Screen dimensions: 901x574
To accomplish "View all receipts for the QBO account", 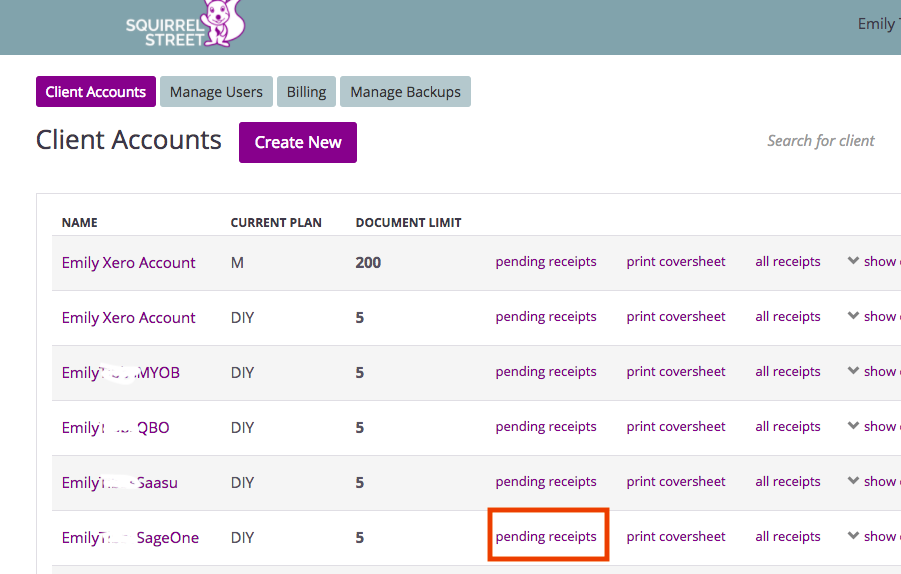I will [x=788, y=427].
